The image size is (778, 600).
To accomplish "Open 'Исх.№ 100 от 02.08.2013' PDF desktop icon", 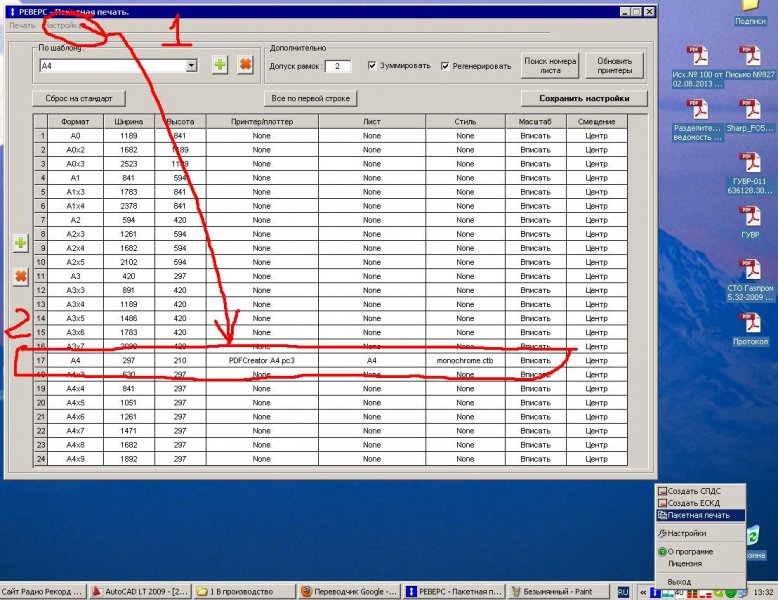I will tap(697, 67).
